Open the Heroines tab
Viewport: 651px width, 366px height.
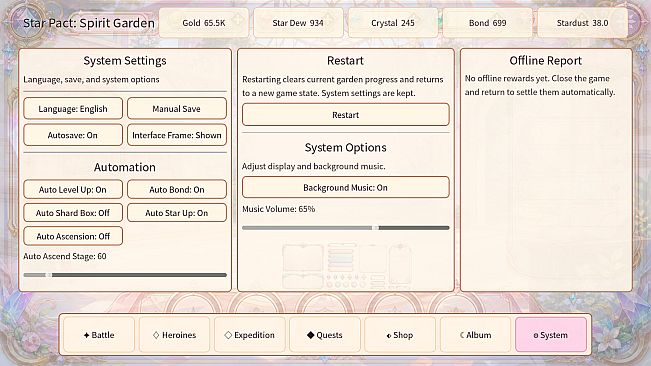[x=174, y=335]
